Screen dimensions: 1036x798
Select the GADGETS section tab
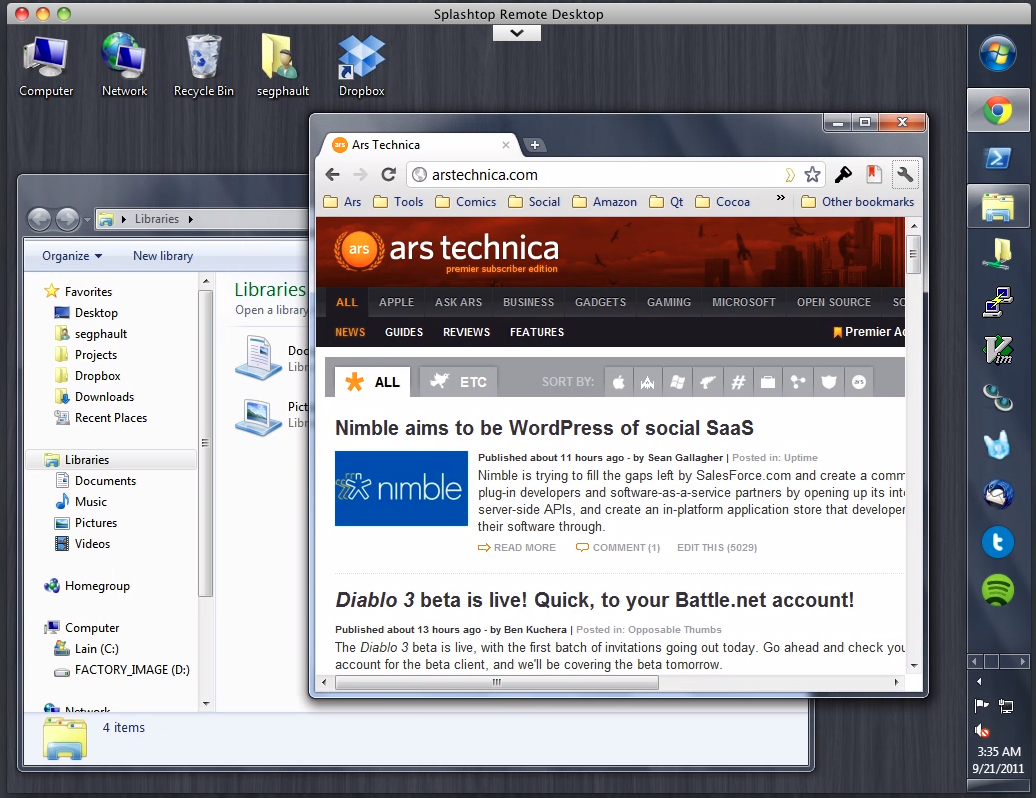click(x=600, y=302)
